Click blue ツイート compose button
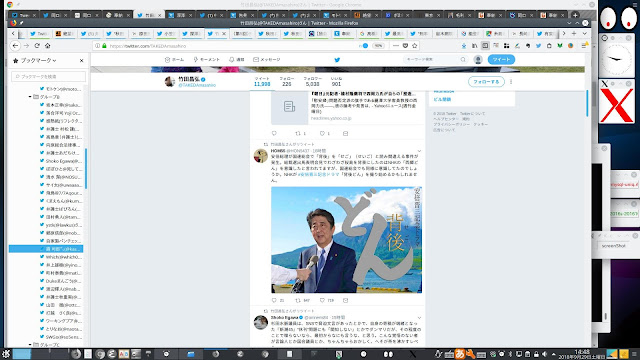 click(501, 60)
